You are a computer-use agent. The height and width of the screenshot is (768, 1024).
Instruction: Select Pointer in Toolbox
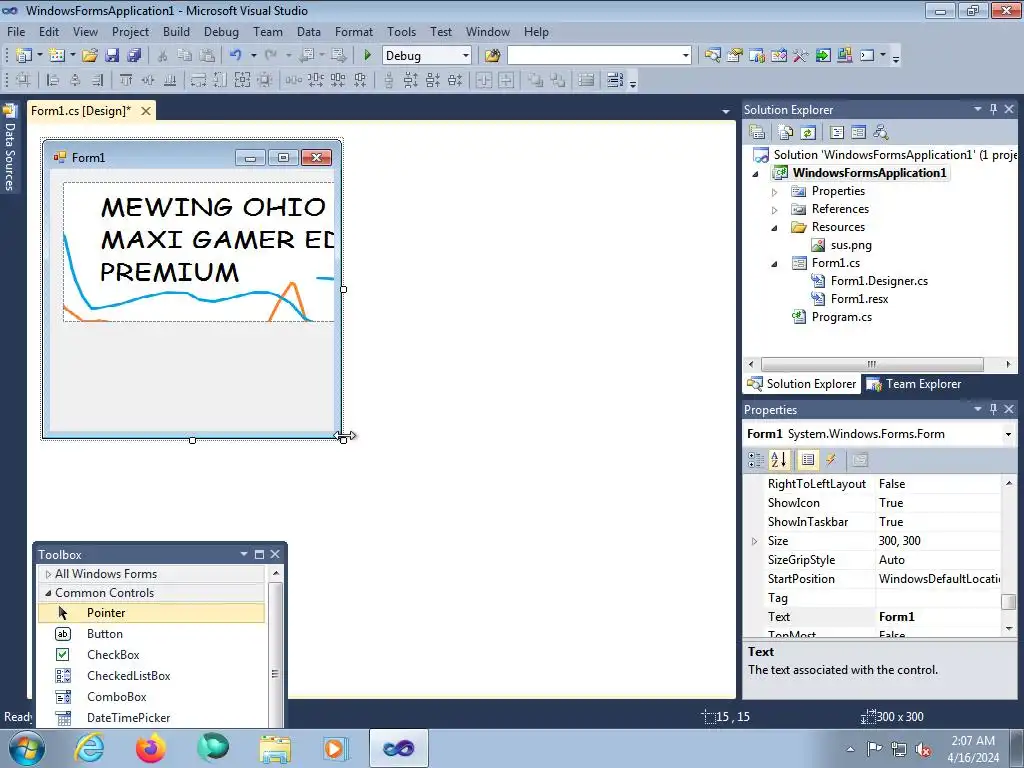(x=152, y=613)
